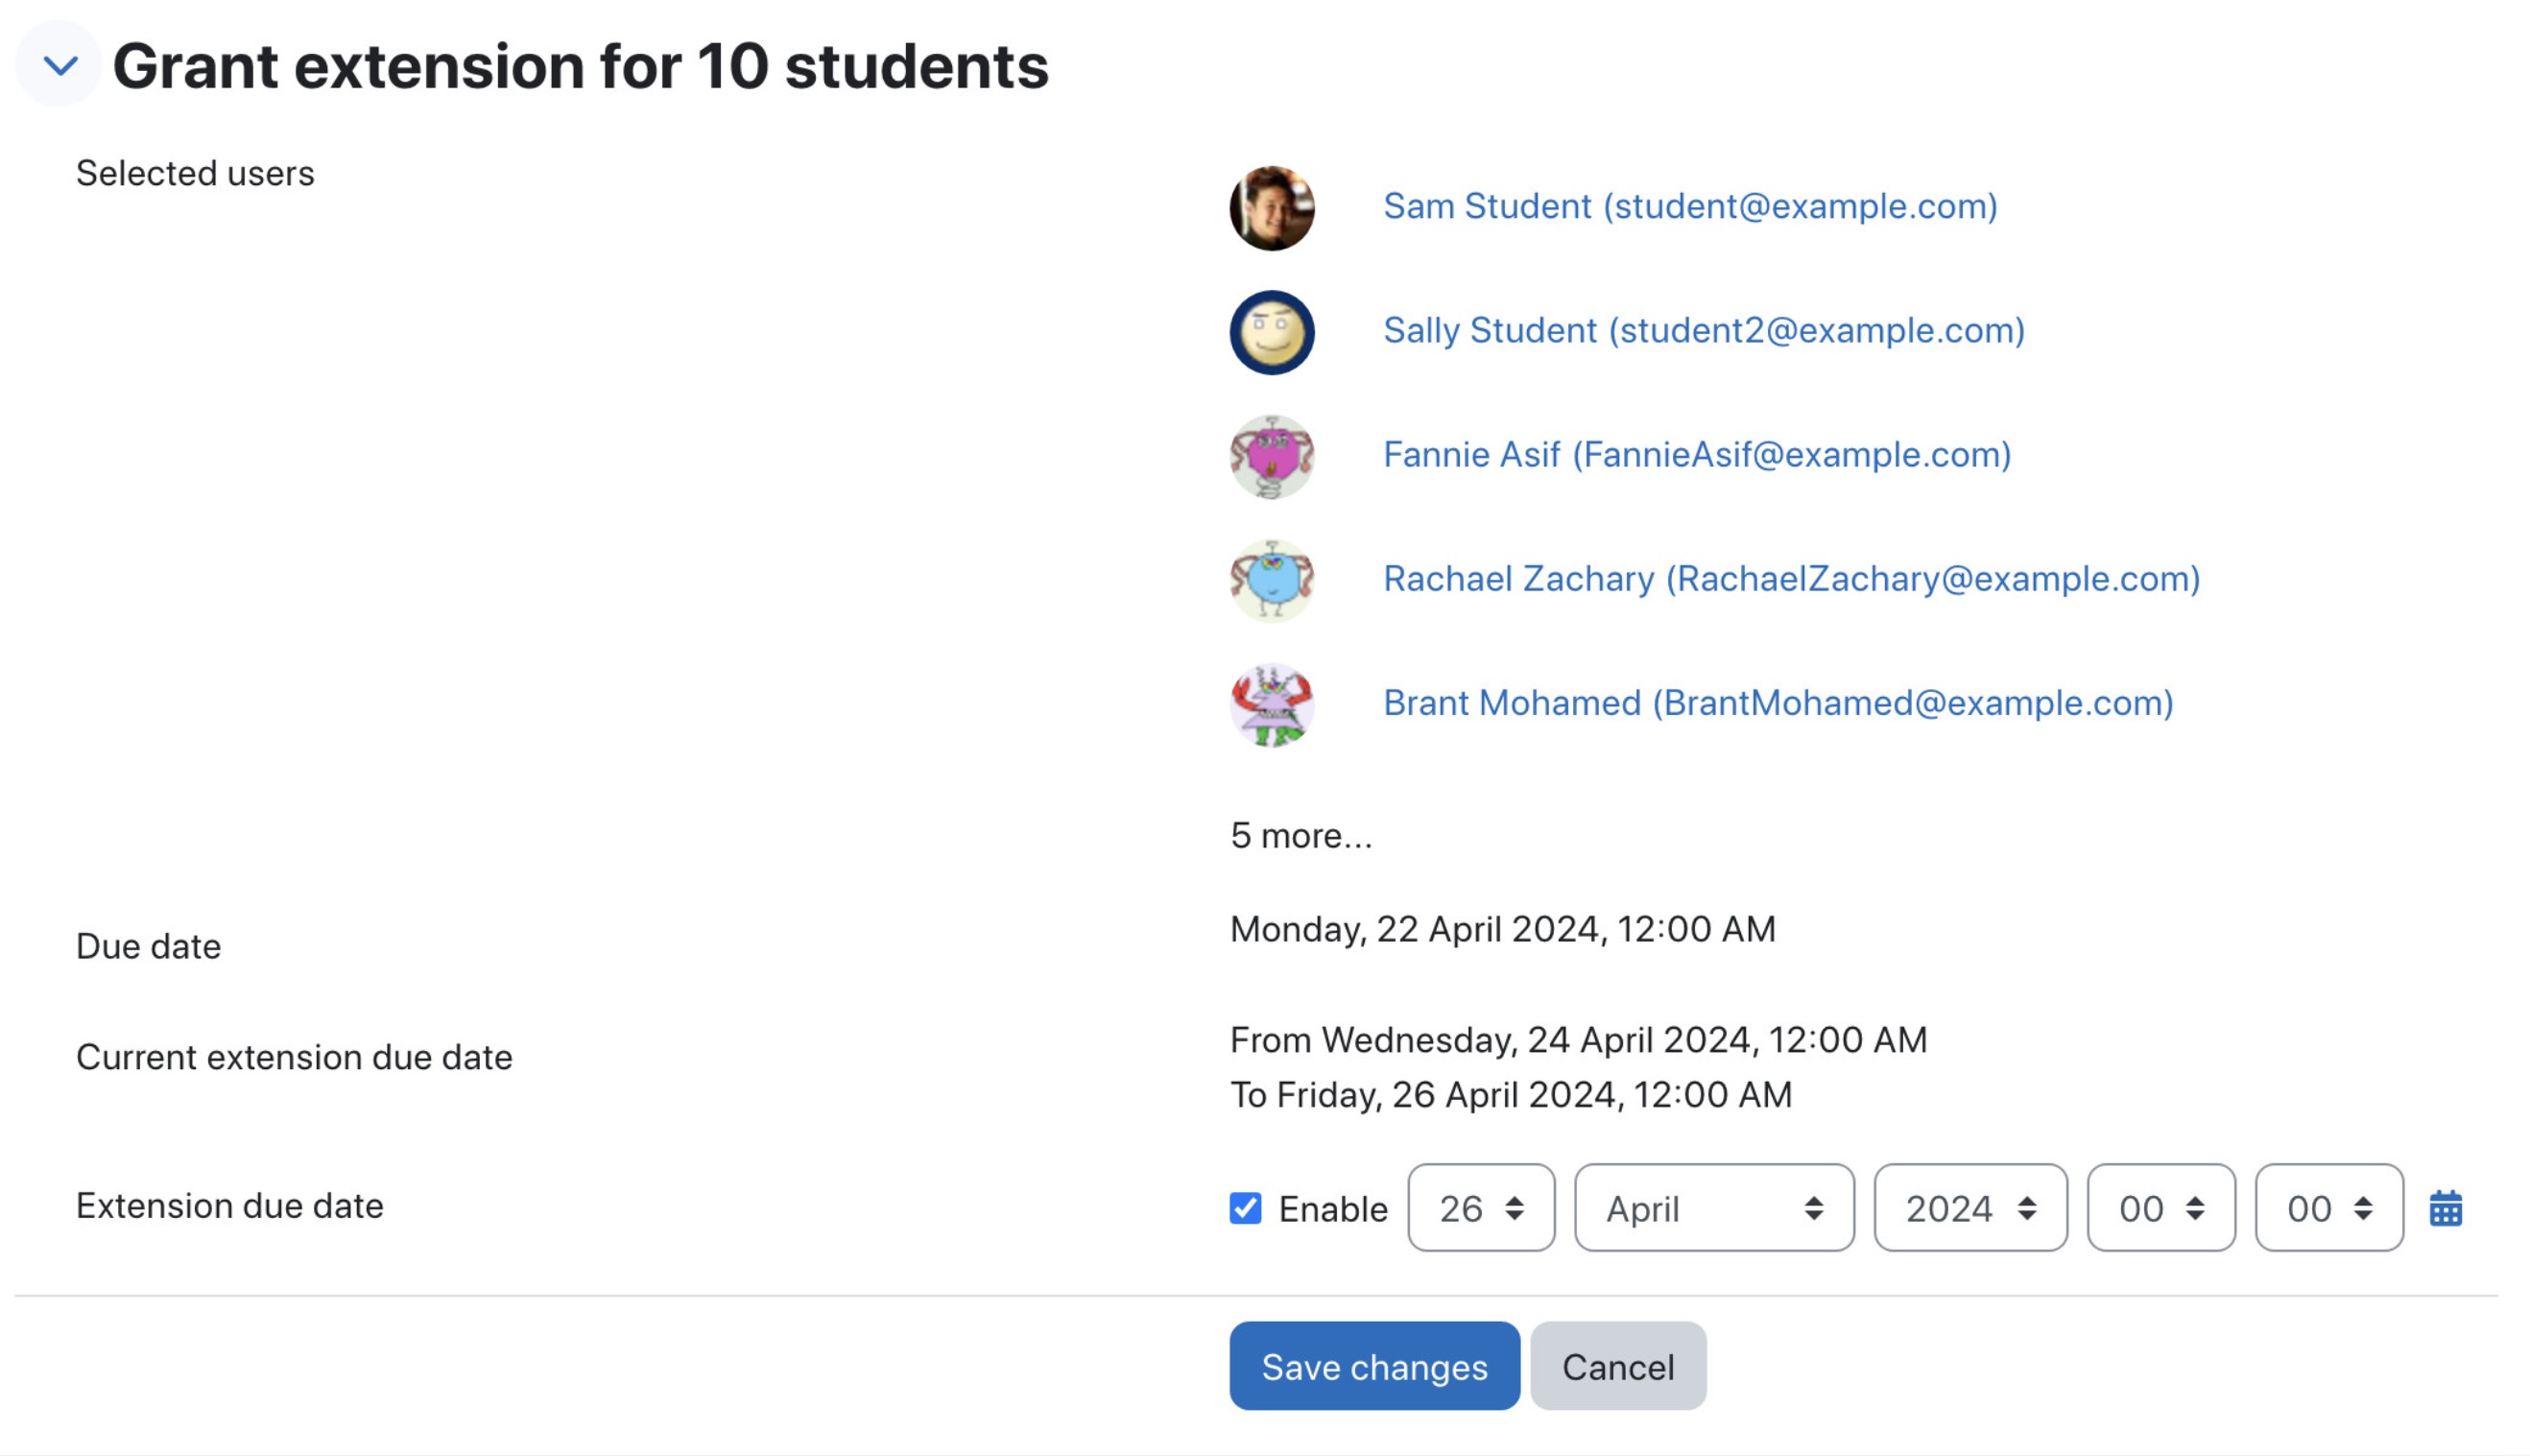The height and width of the screenshot is (1456, 2530).
Task: Open Rachael Zachary's profile link
Action: (x=1792, y=578)
